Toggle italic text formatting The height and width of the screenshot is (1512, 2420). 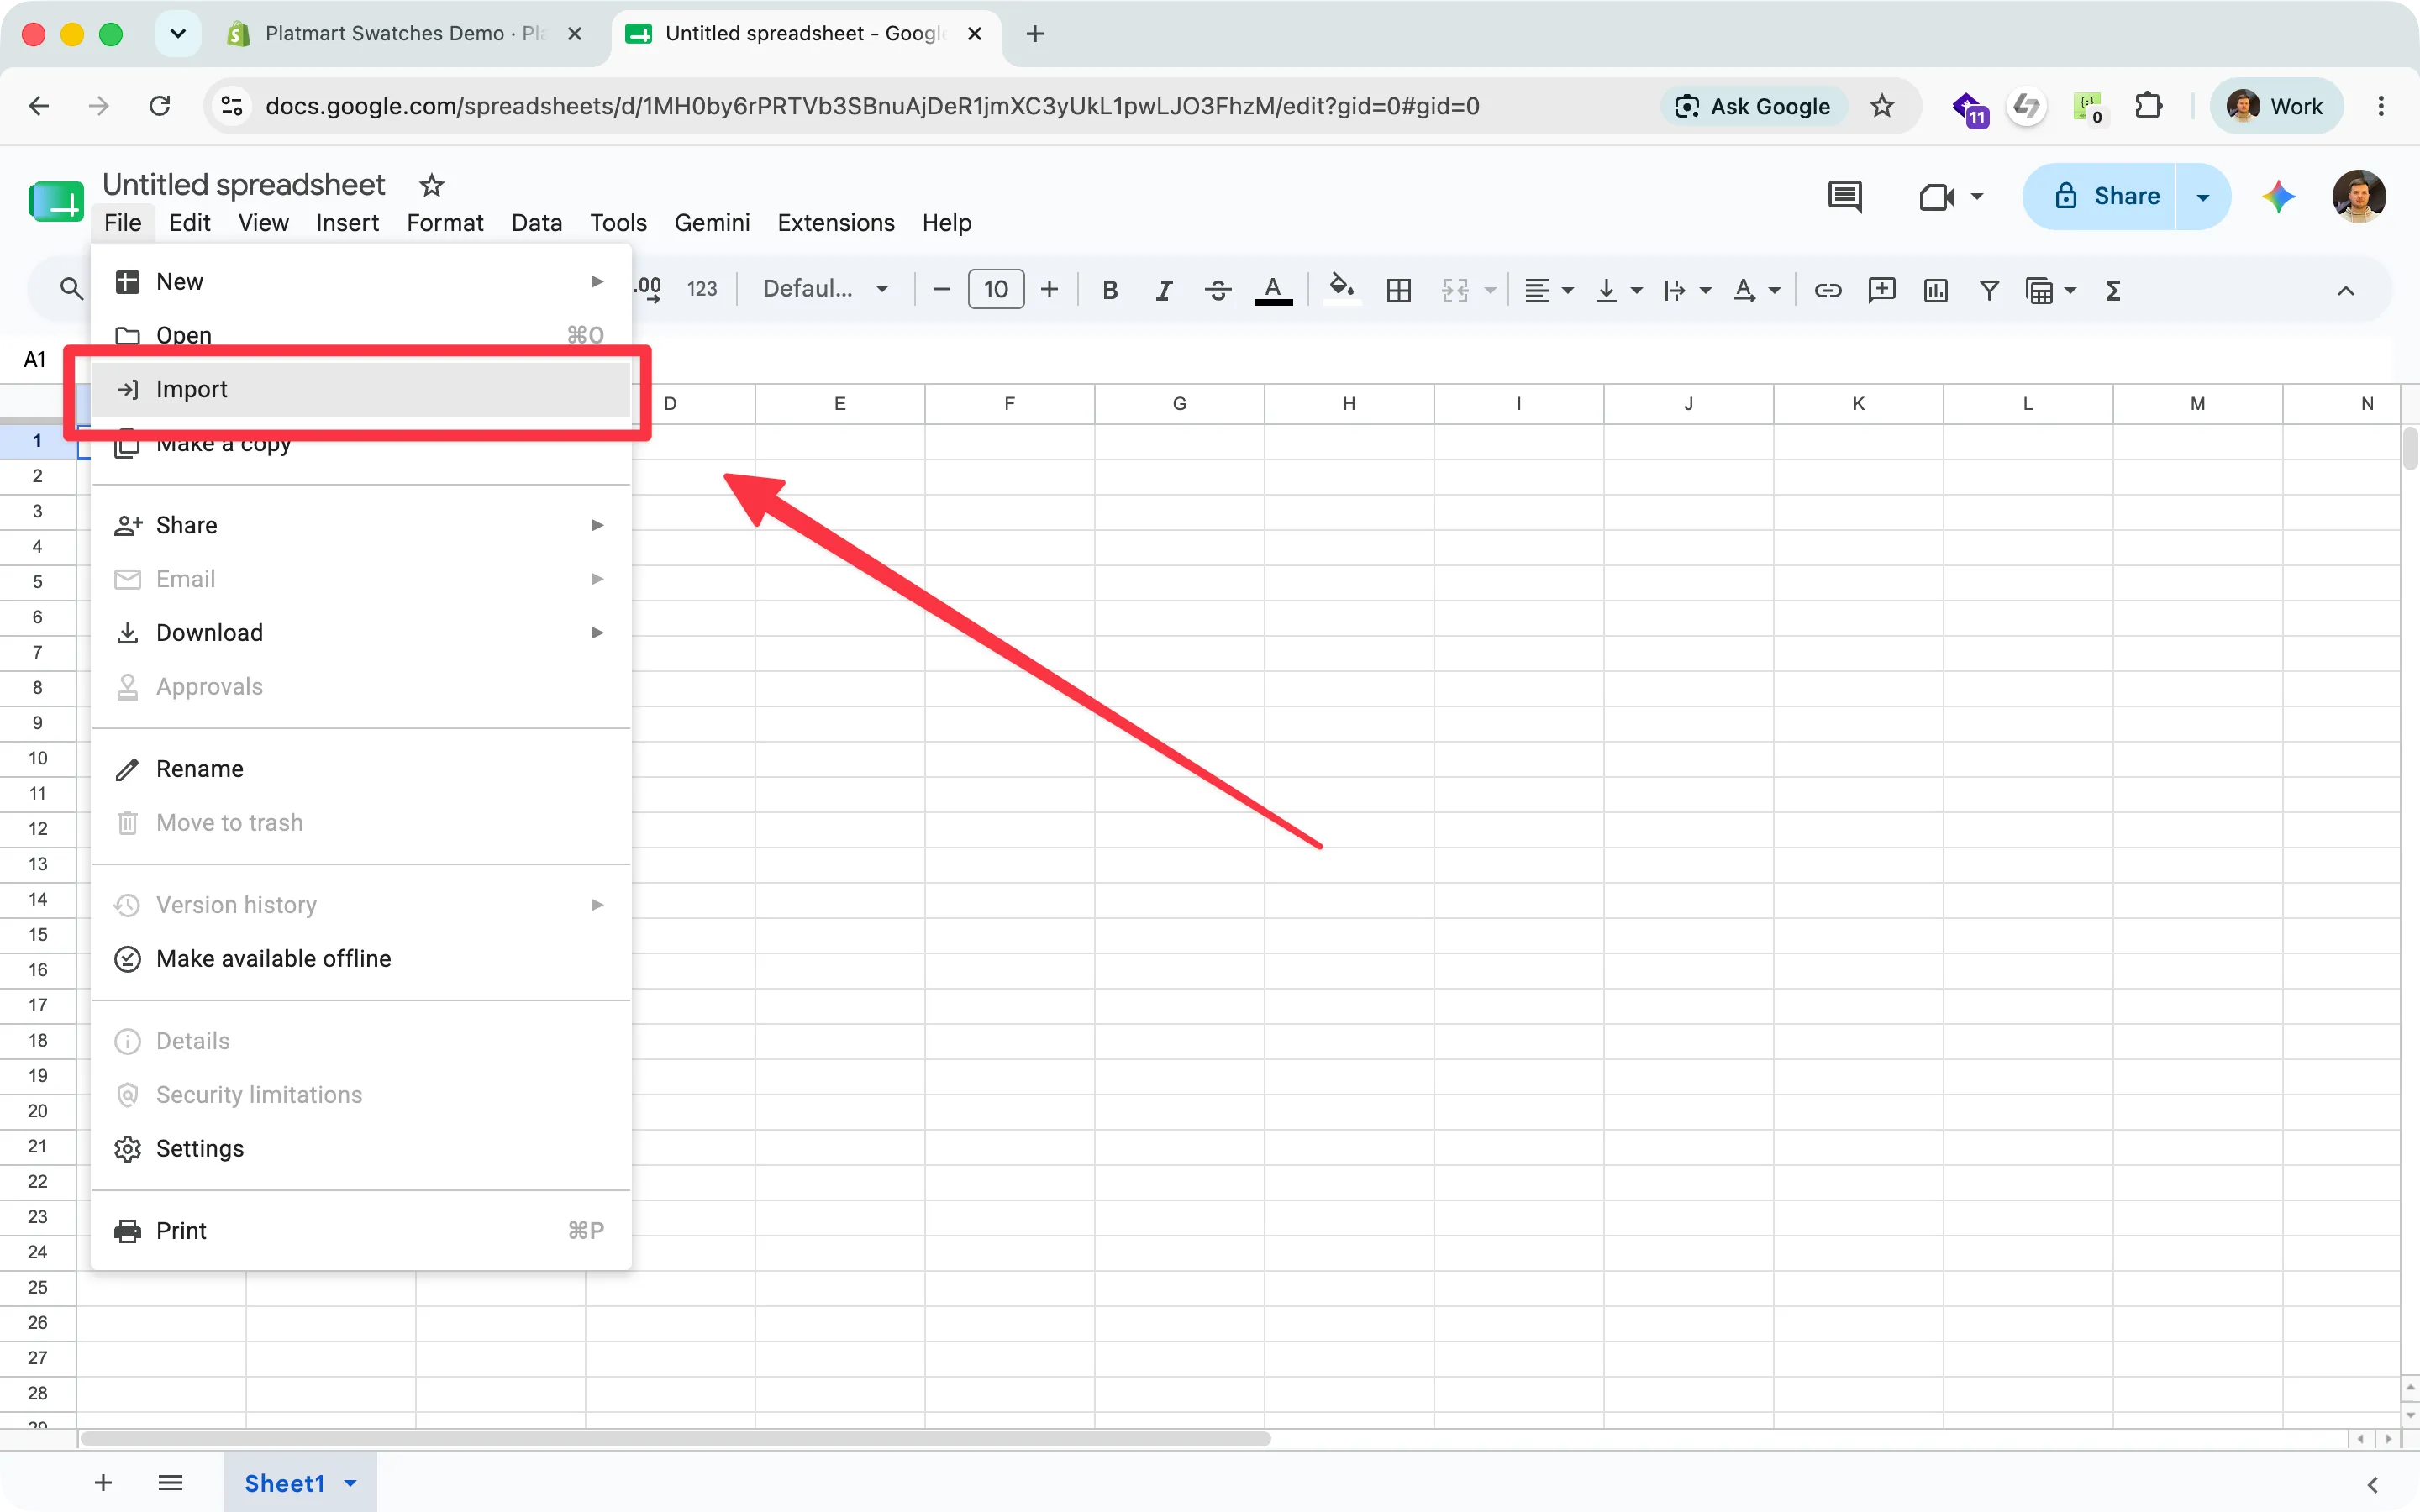coord(1163,290)
